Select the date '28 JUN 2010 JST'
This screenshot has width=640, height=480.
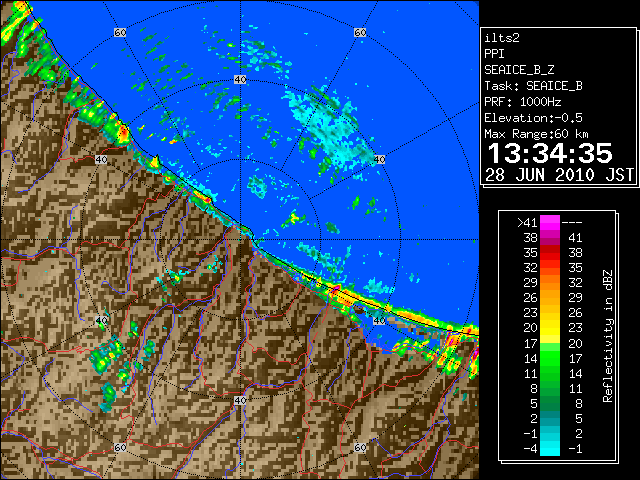pos(559,175)
